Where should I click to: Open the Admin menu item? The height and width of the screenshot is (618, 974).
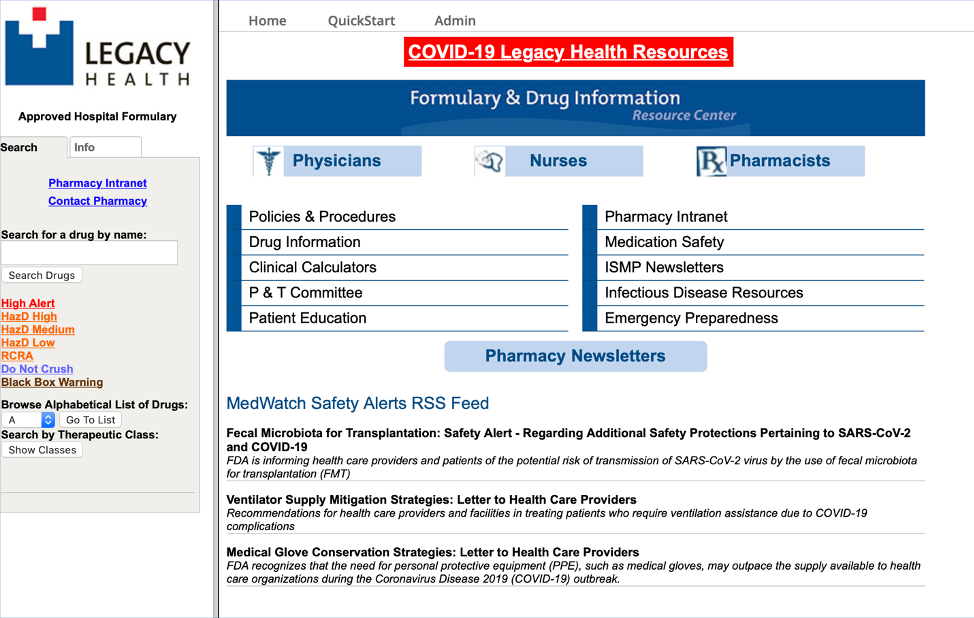point(455,20)
